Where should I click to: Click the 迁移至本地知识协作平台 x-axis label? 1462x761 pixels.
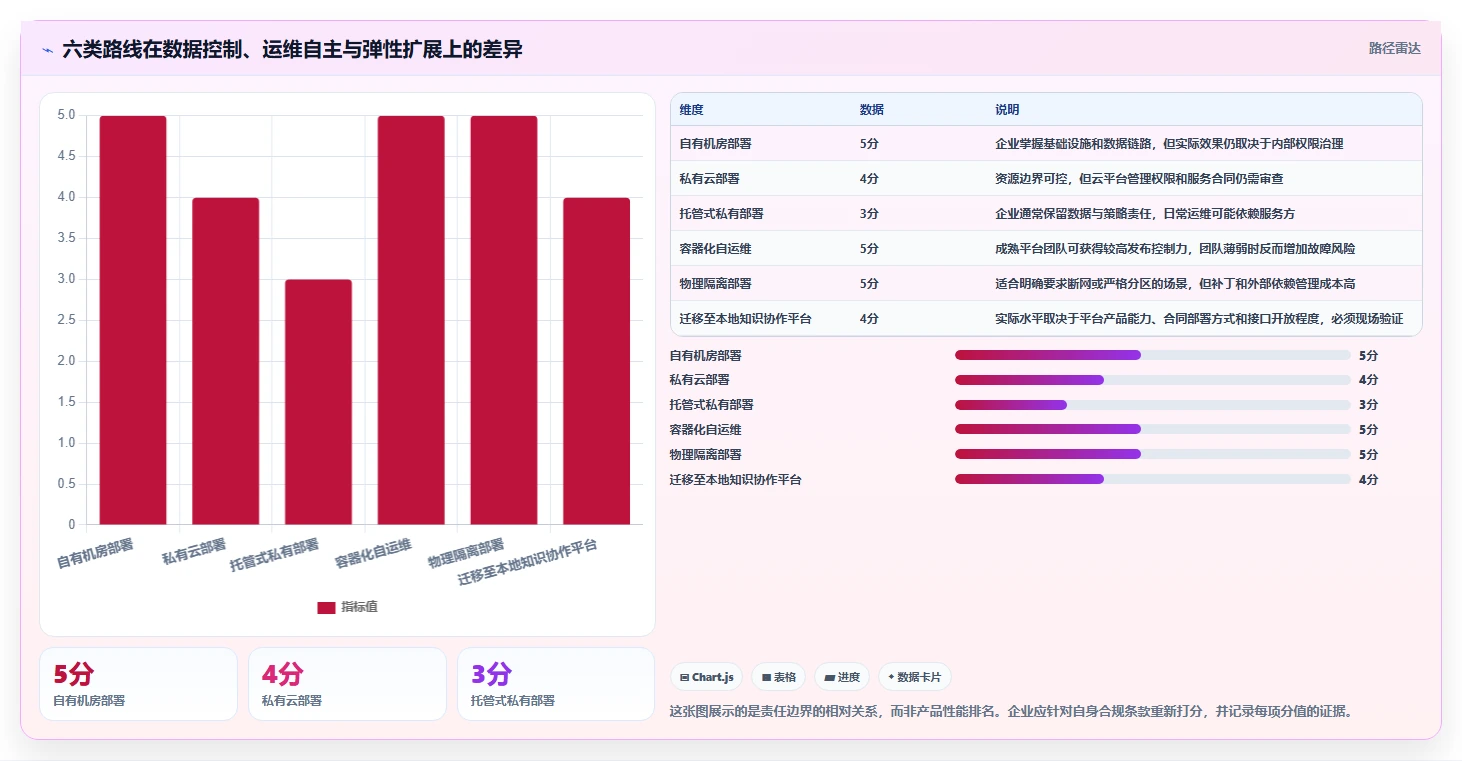point(528,562)
